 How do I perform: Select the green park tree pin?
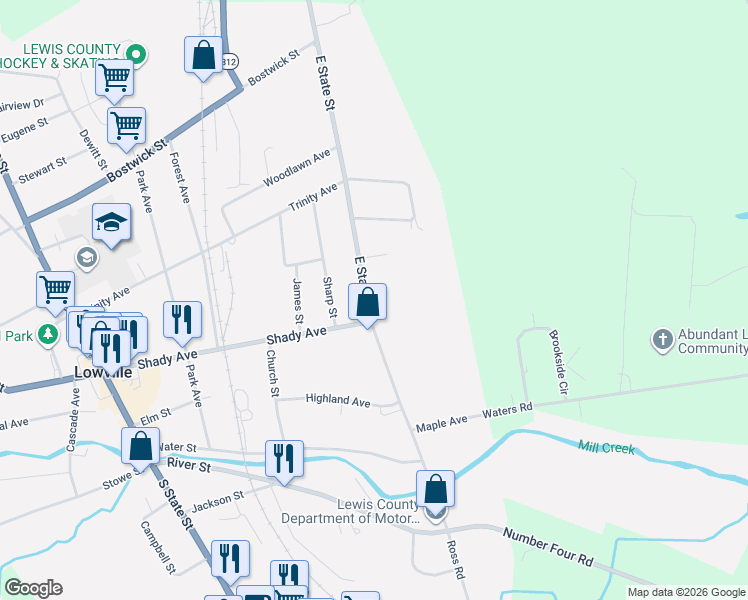(x=48, y=335)
